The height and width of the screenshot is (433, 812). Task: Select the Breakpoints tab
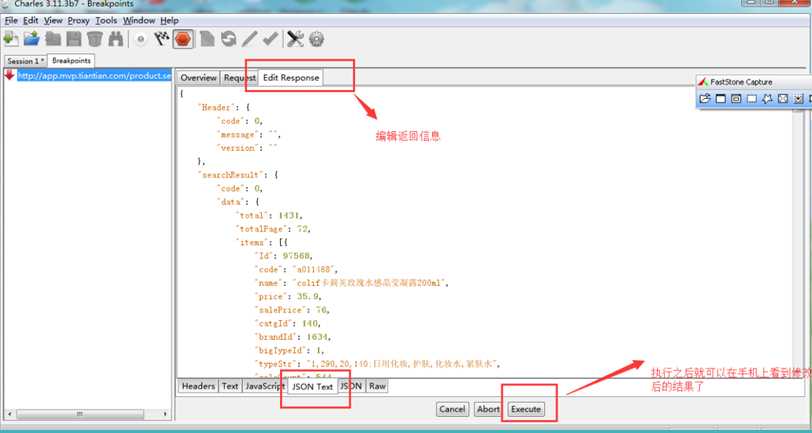(x=71, y=61)
